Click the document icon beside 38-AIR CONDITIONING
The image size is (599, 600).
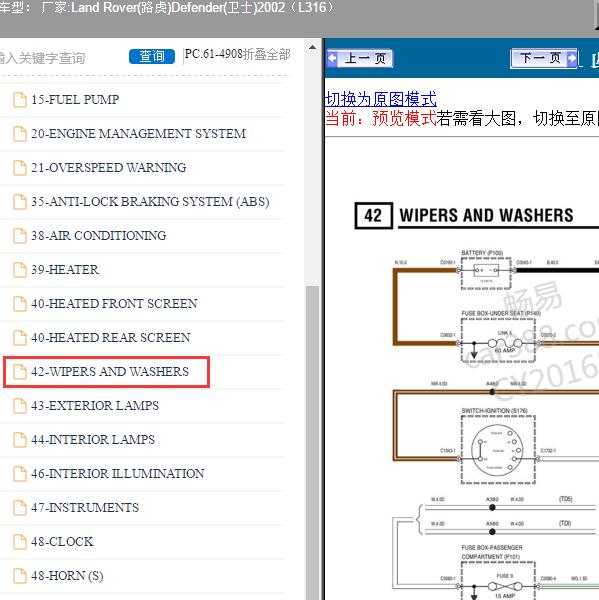point(20,236)
